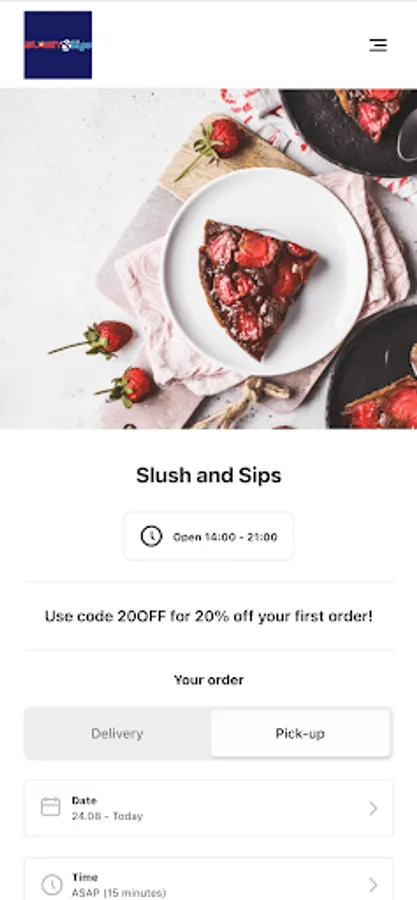Open the hamburger menu icon
Viewport: 417px width, 900px height.
tap(377, 45)
